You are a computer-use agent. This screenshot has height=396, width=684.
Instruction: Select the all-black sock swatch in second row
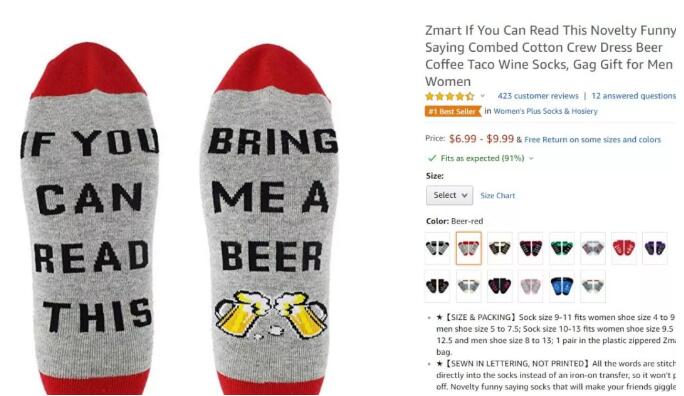click(438, 286)
